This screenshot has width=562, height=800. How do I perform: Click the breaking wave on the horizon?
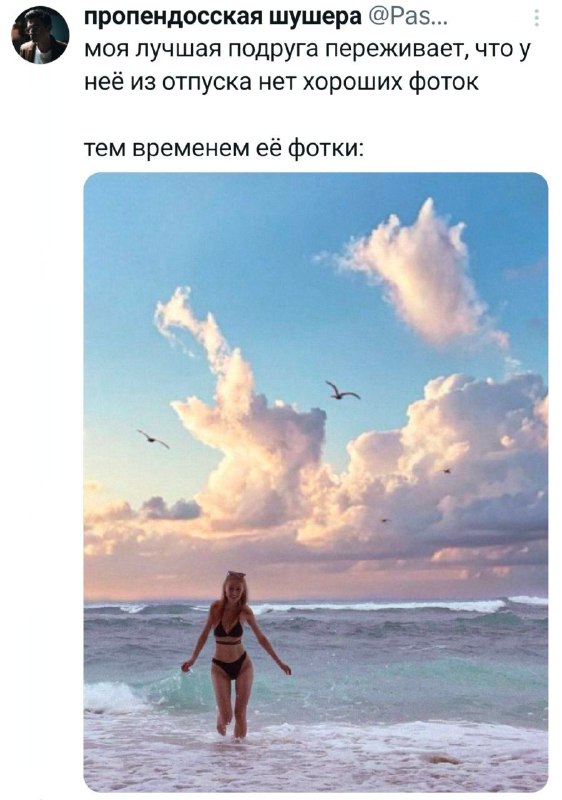click(377, 606)
